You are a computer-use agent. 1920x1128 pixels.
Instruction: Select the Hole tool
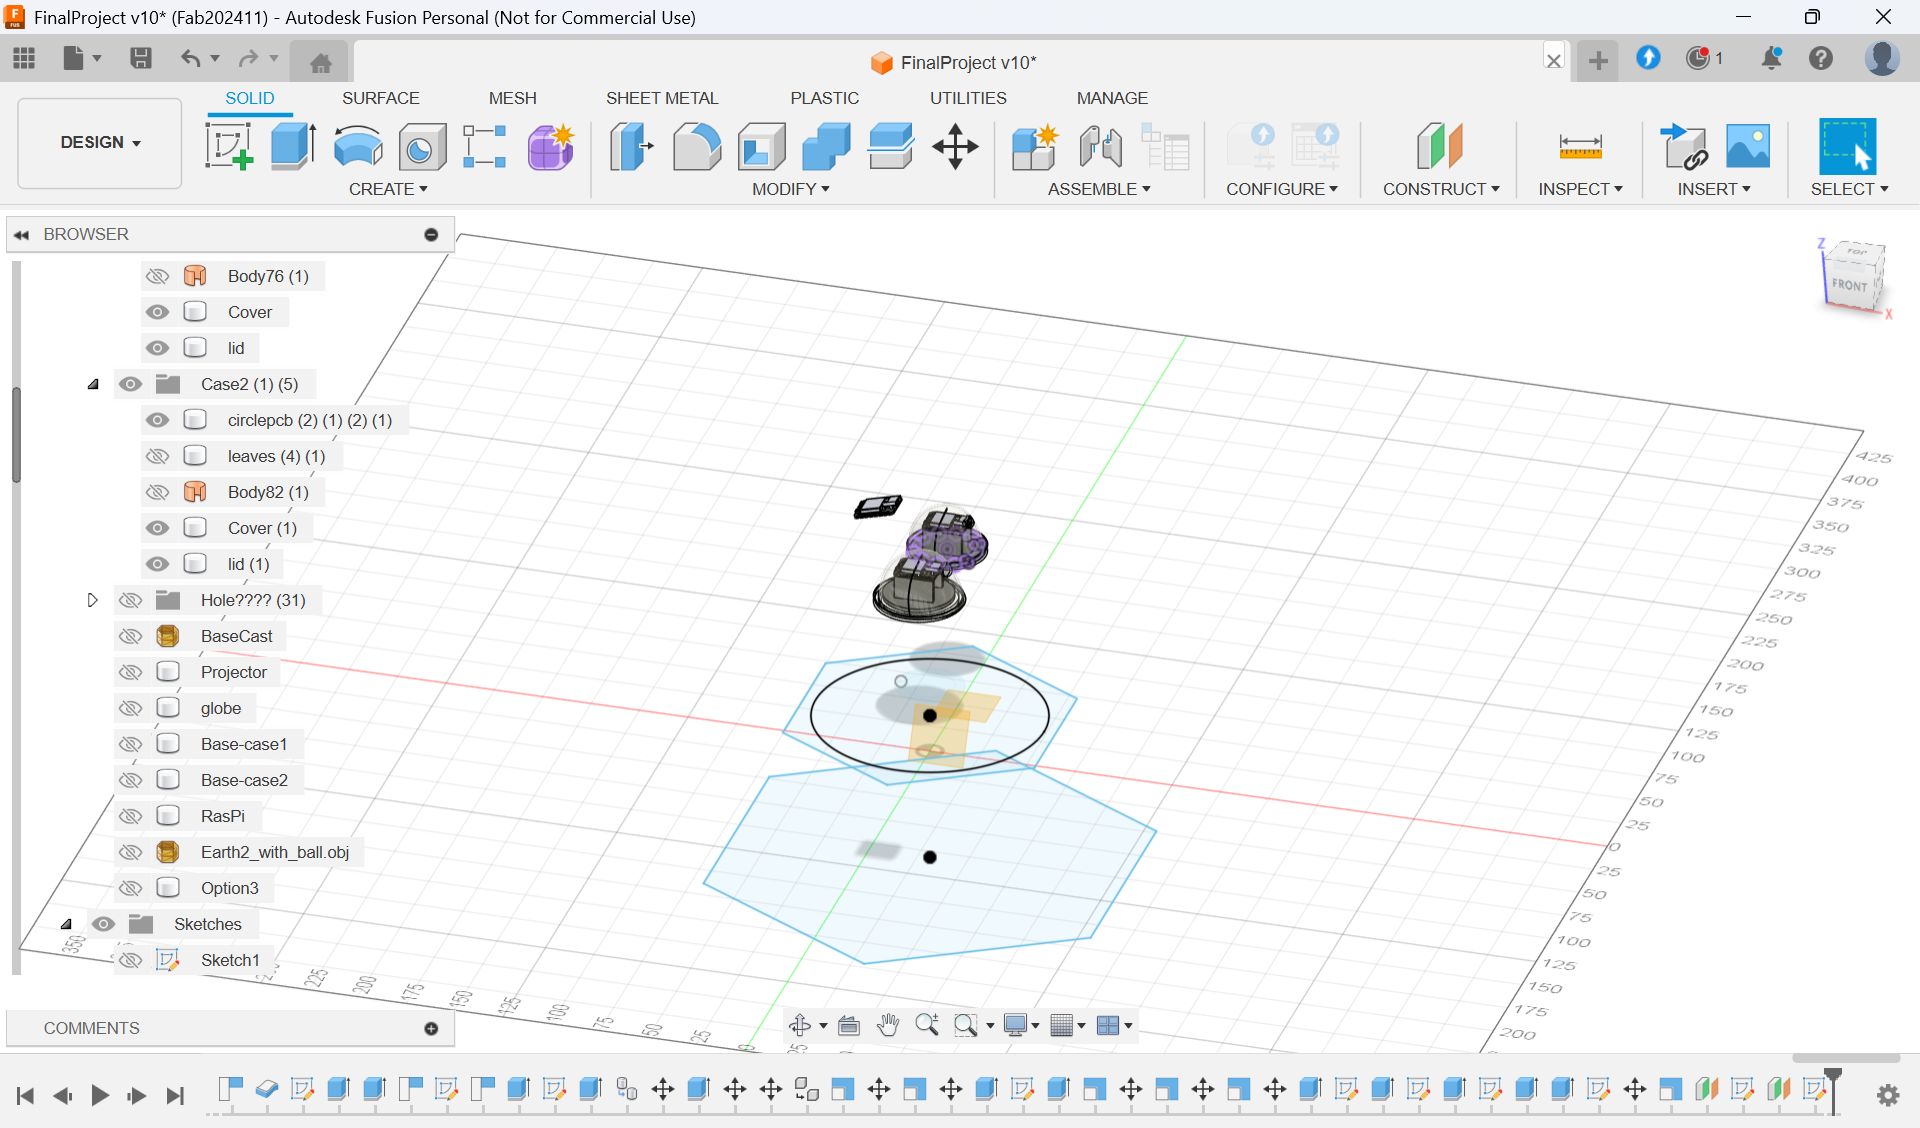(x=422, y=147)
